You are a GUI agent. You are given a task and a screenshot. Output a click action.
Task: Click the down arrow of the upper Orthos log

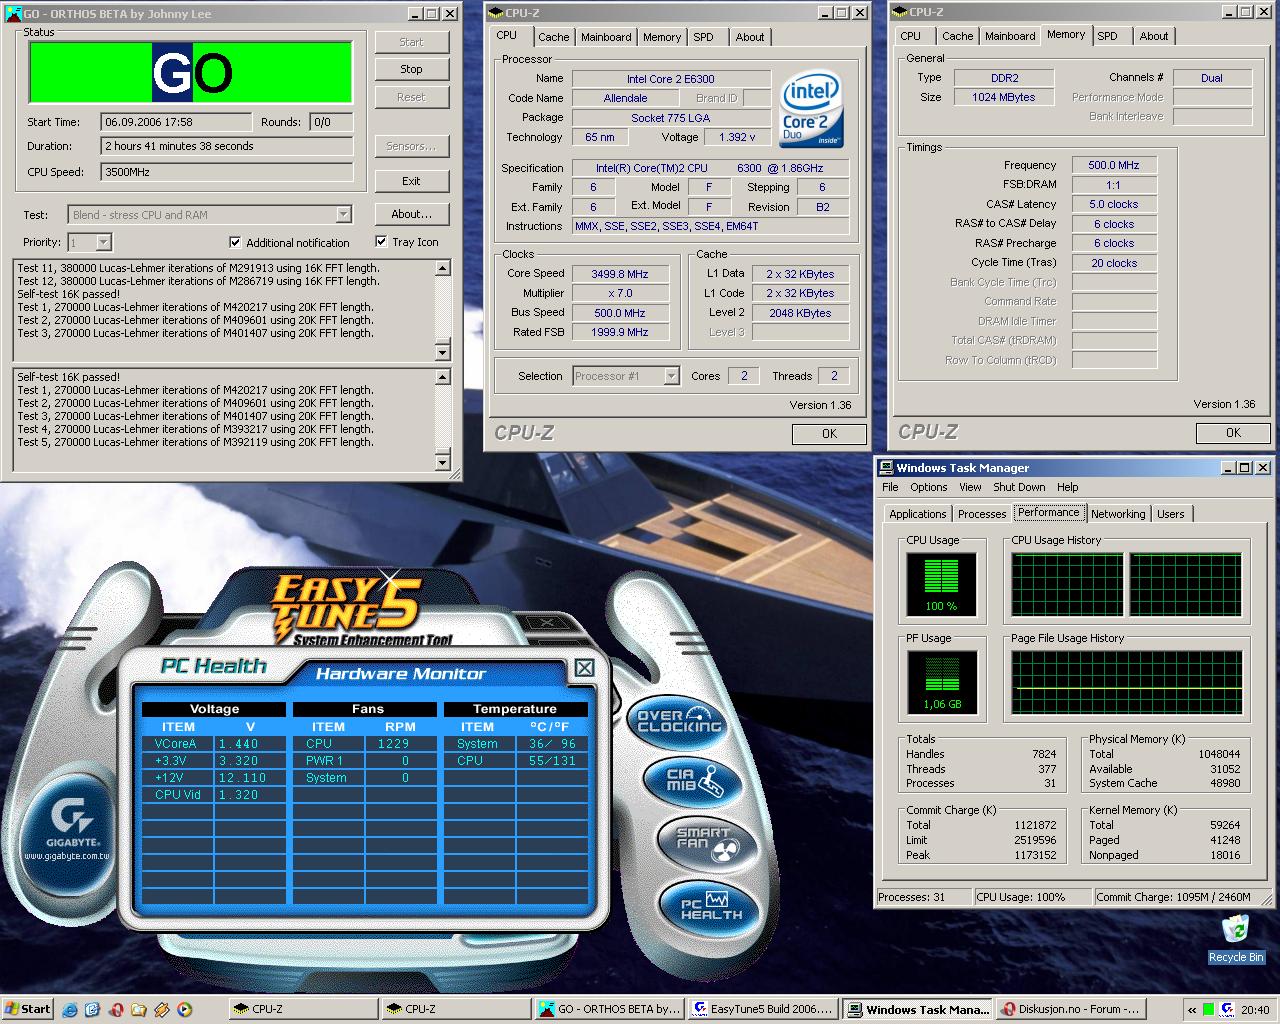[443, 352]
